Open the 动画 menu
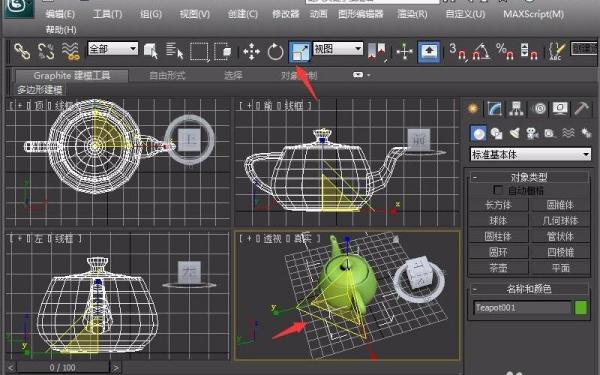600x375 pixels. coord(318,15)
